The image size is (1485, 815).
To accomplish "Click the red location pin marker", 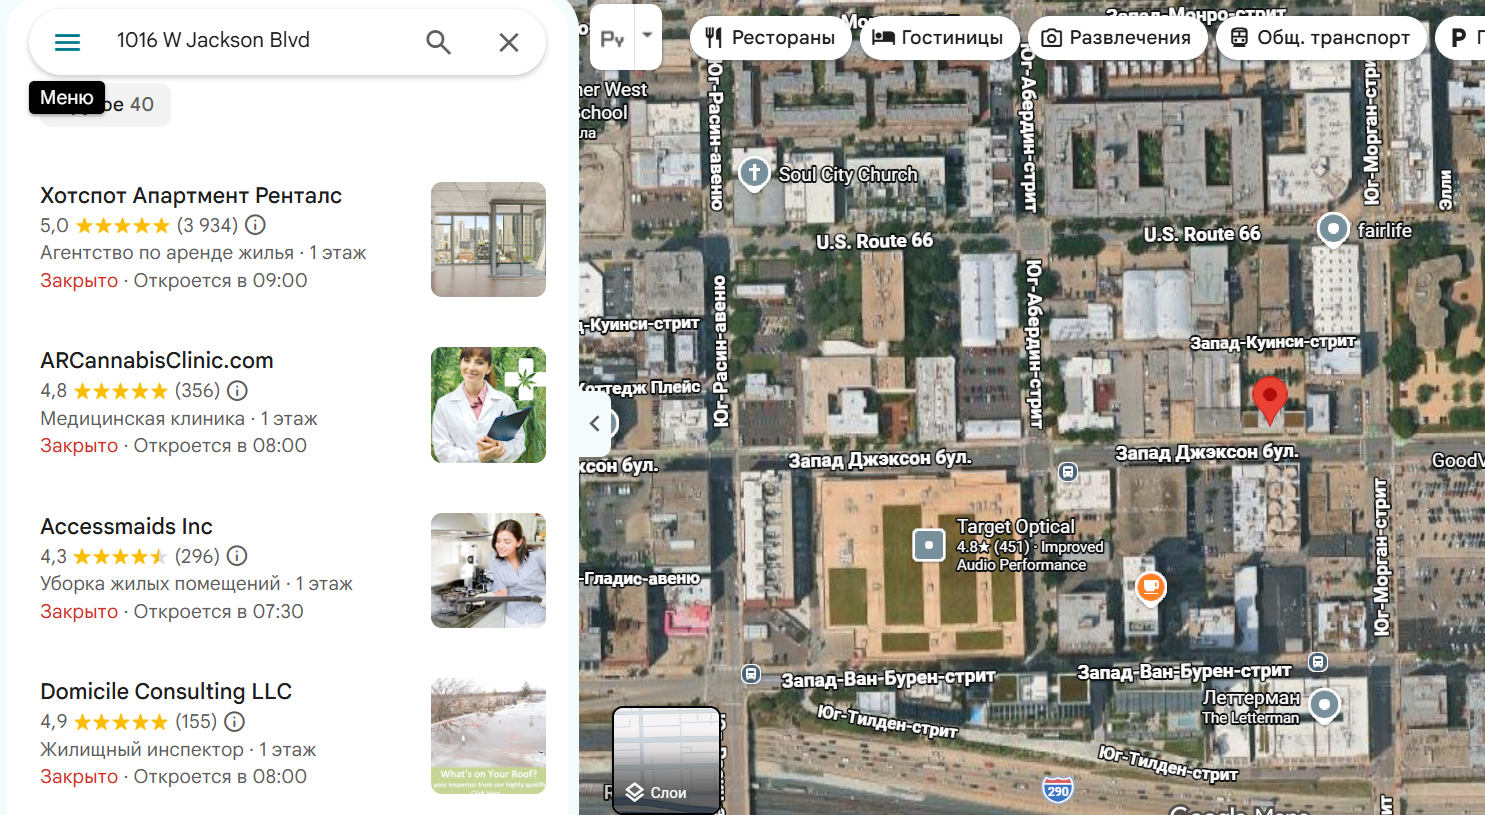I will [x=1270, y=399].
